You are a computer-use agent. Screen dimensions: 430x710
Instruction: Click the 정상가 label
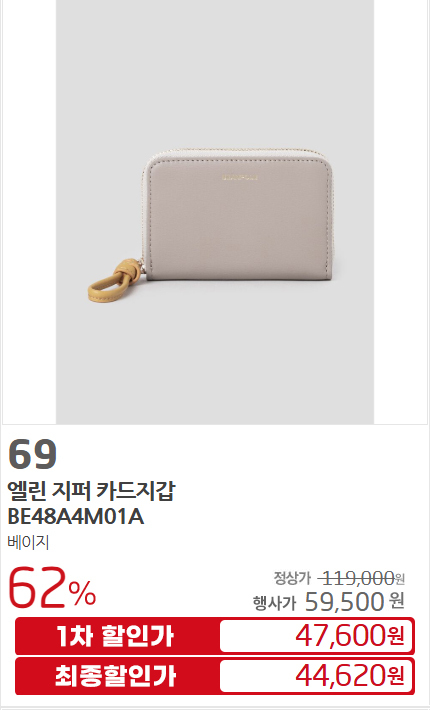coord(292,578)
